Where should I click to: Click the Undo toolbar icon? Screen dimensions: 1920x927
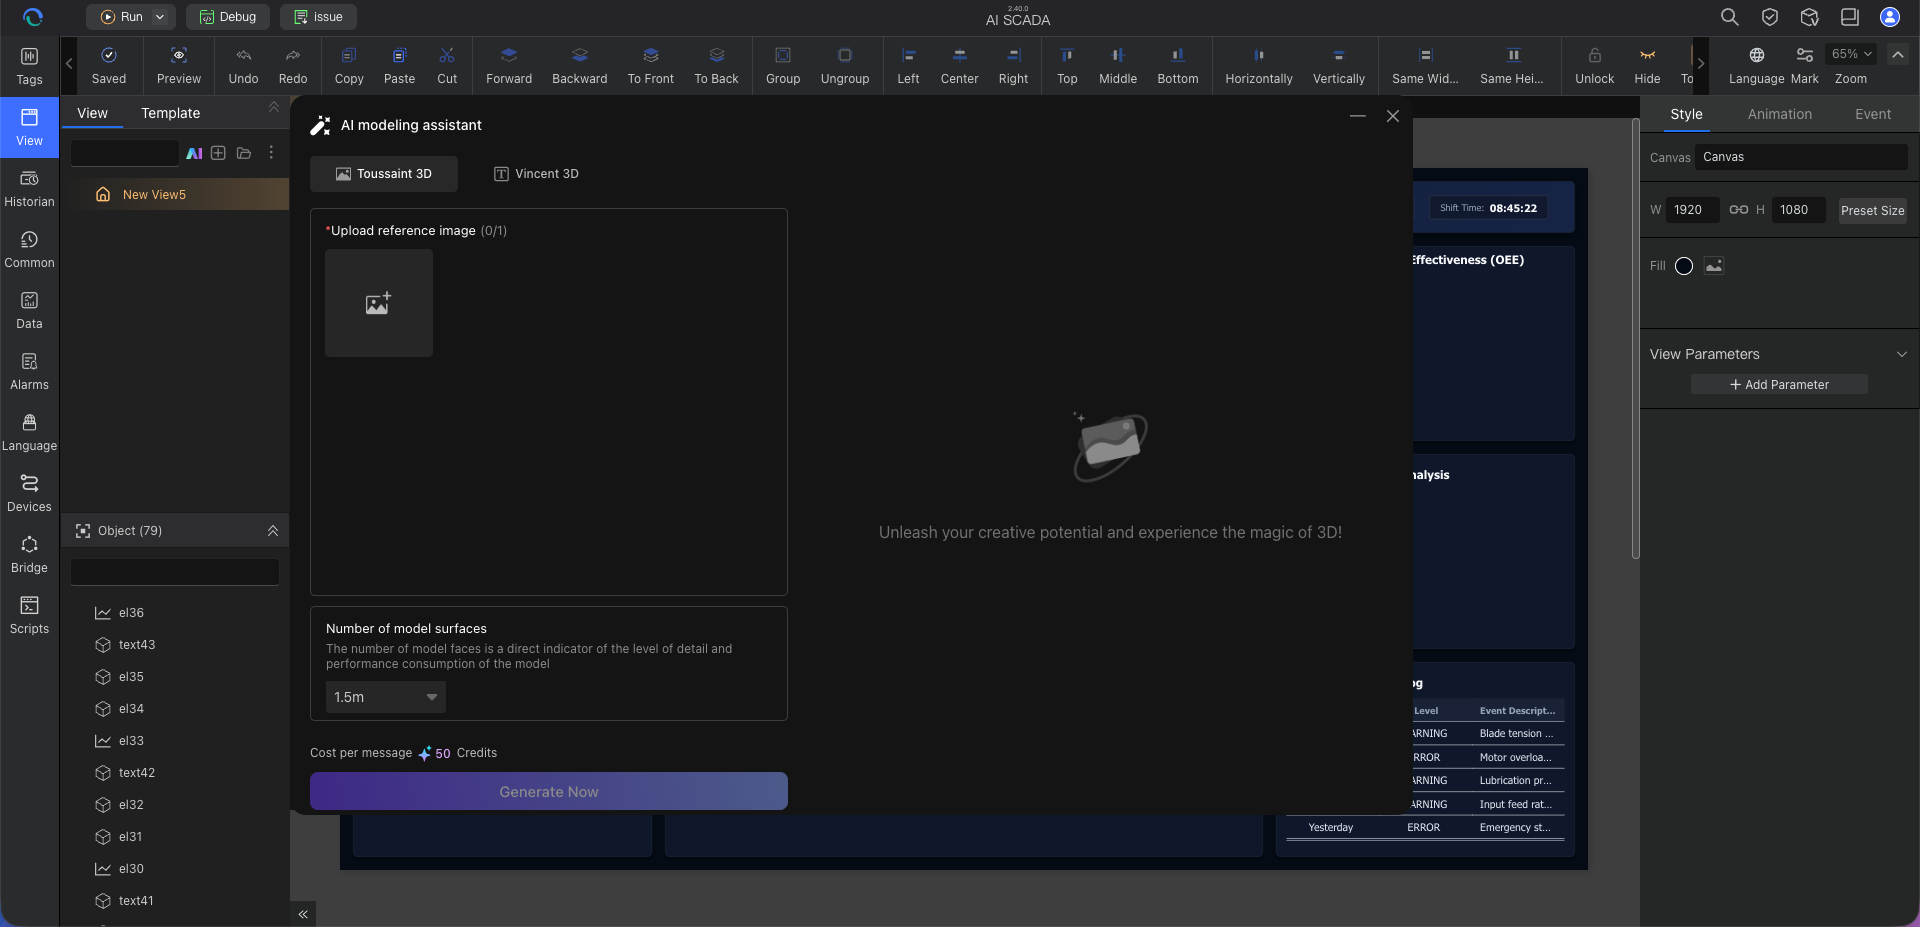tap(243, 66)
